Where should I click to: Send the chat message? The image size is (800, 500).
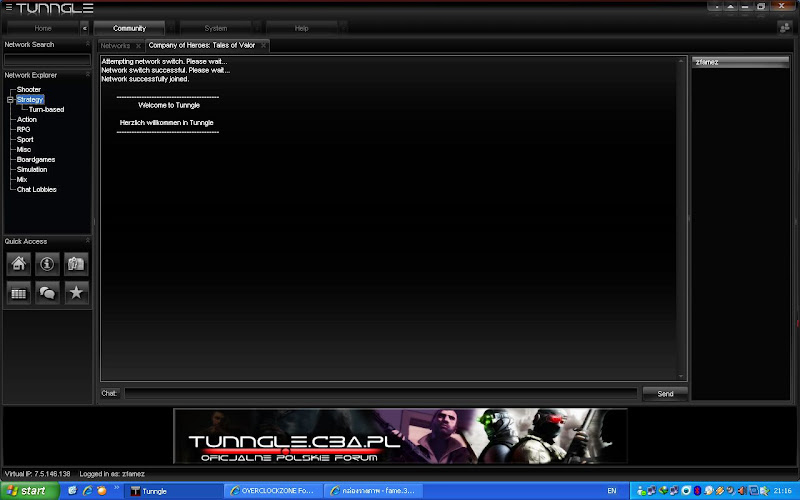pyautogui.click(x=665, y=393)
